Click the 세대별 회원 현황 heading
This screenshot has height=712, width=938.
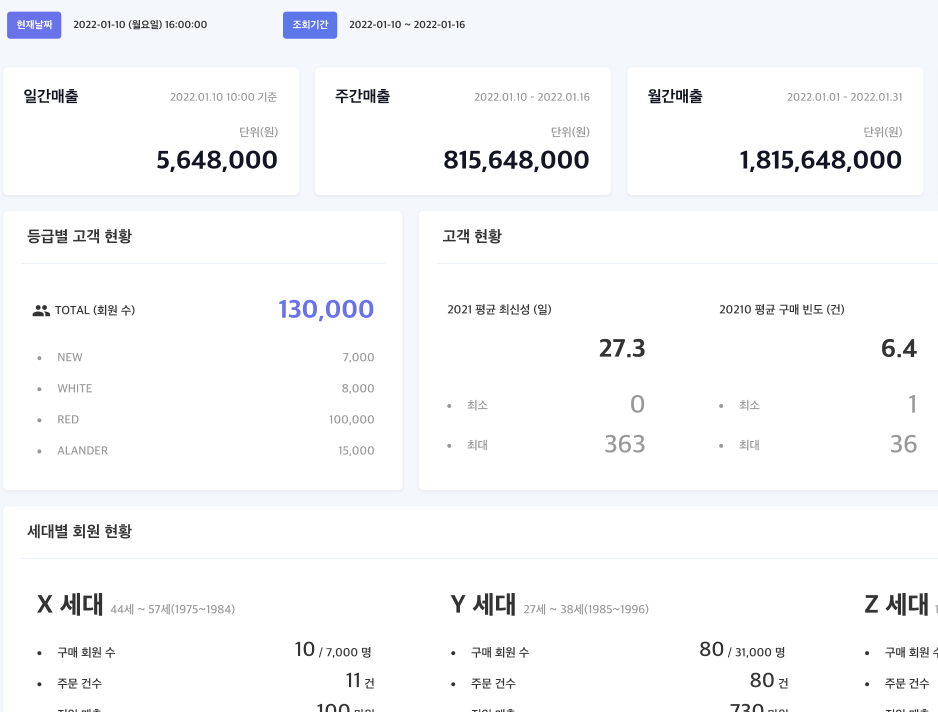coord(80,531)
